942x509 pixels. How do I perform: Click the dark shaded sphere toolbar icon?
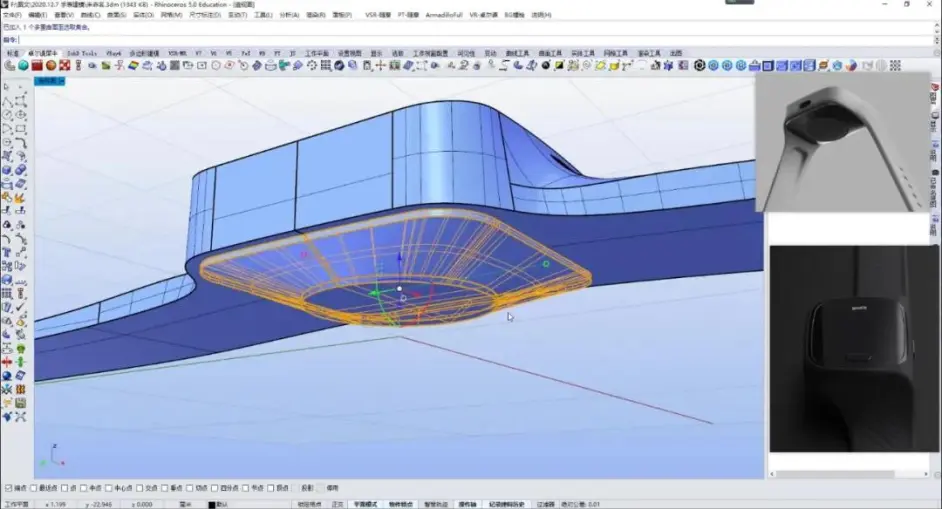point(339,66)
